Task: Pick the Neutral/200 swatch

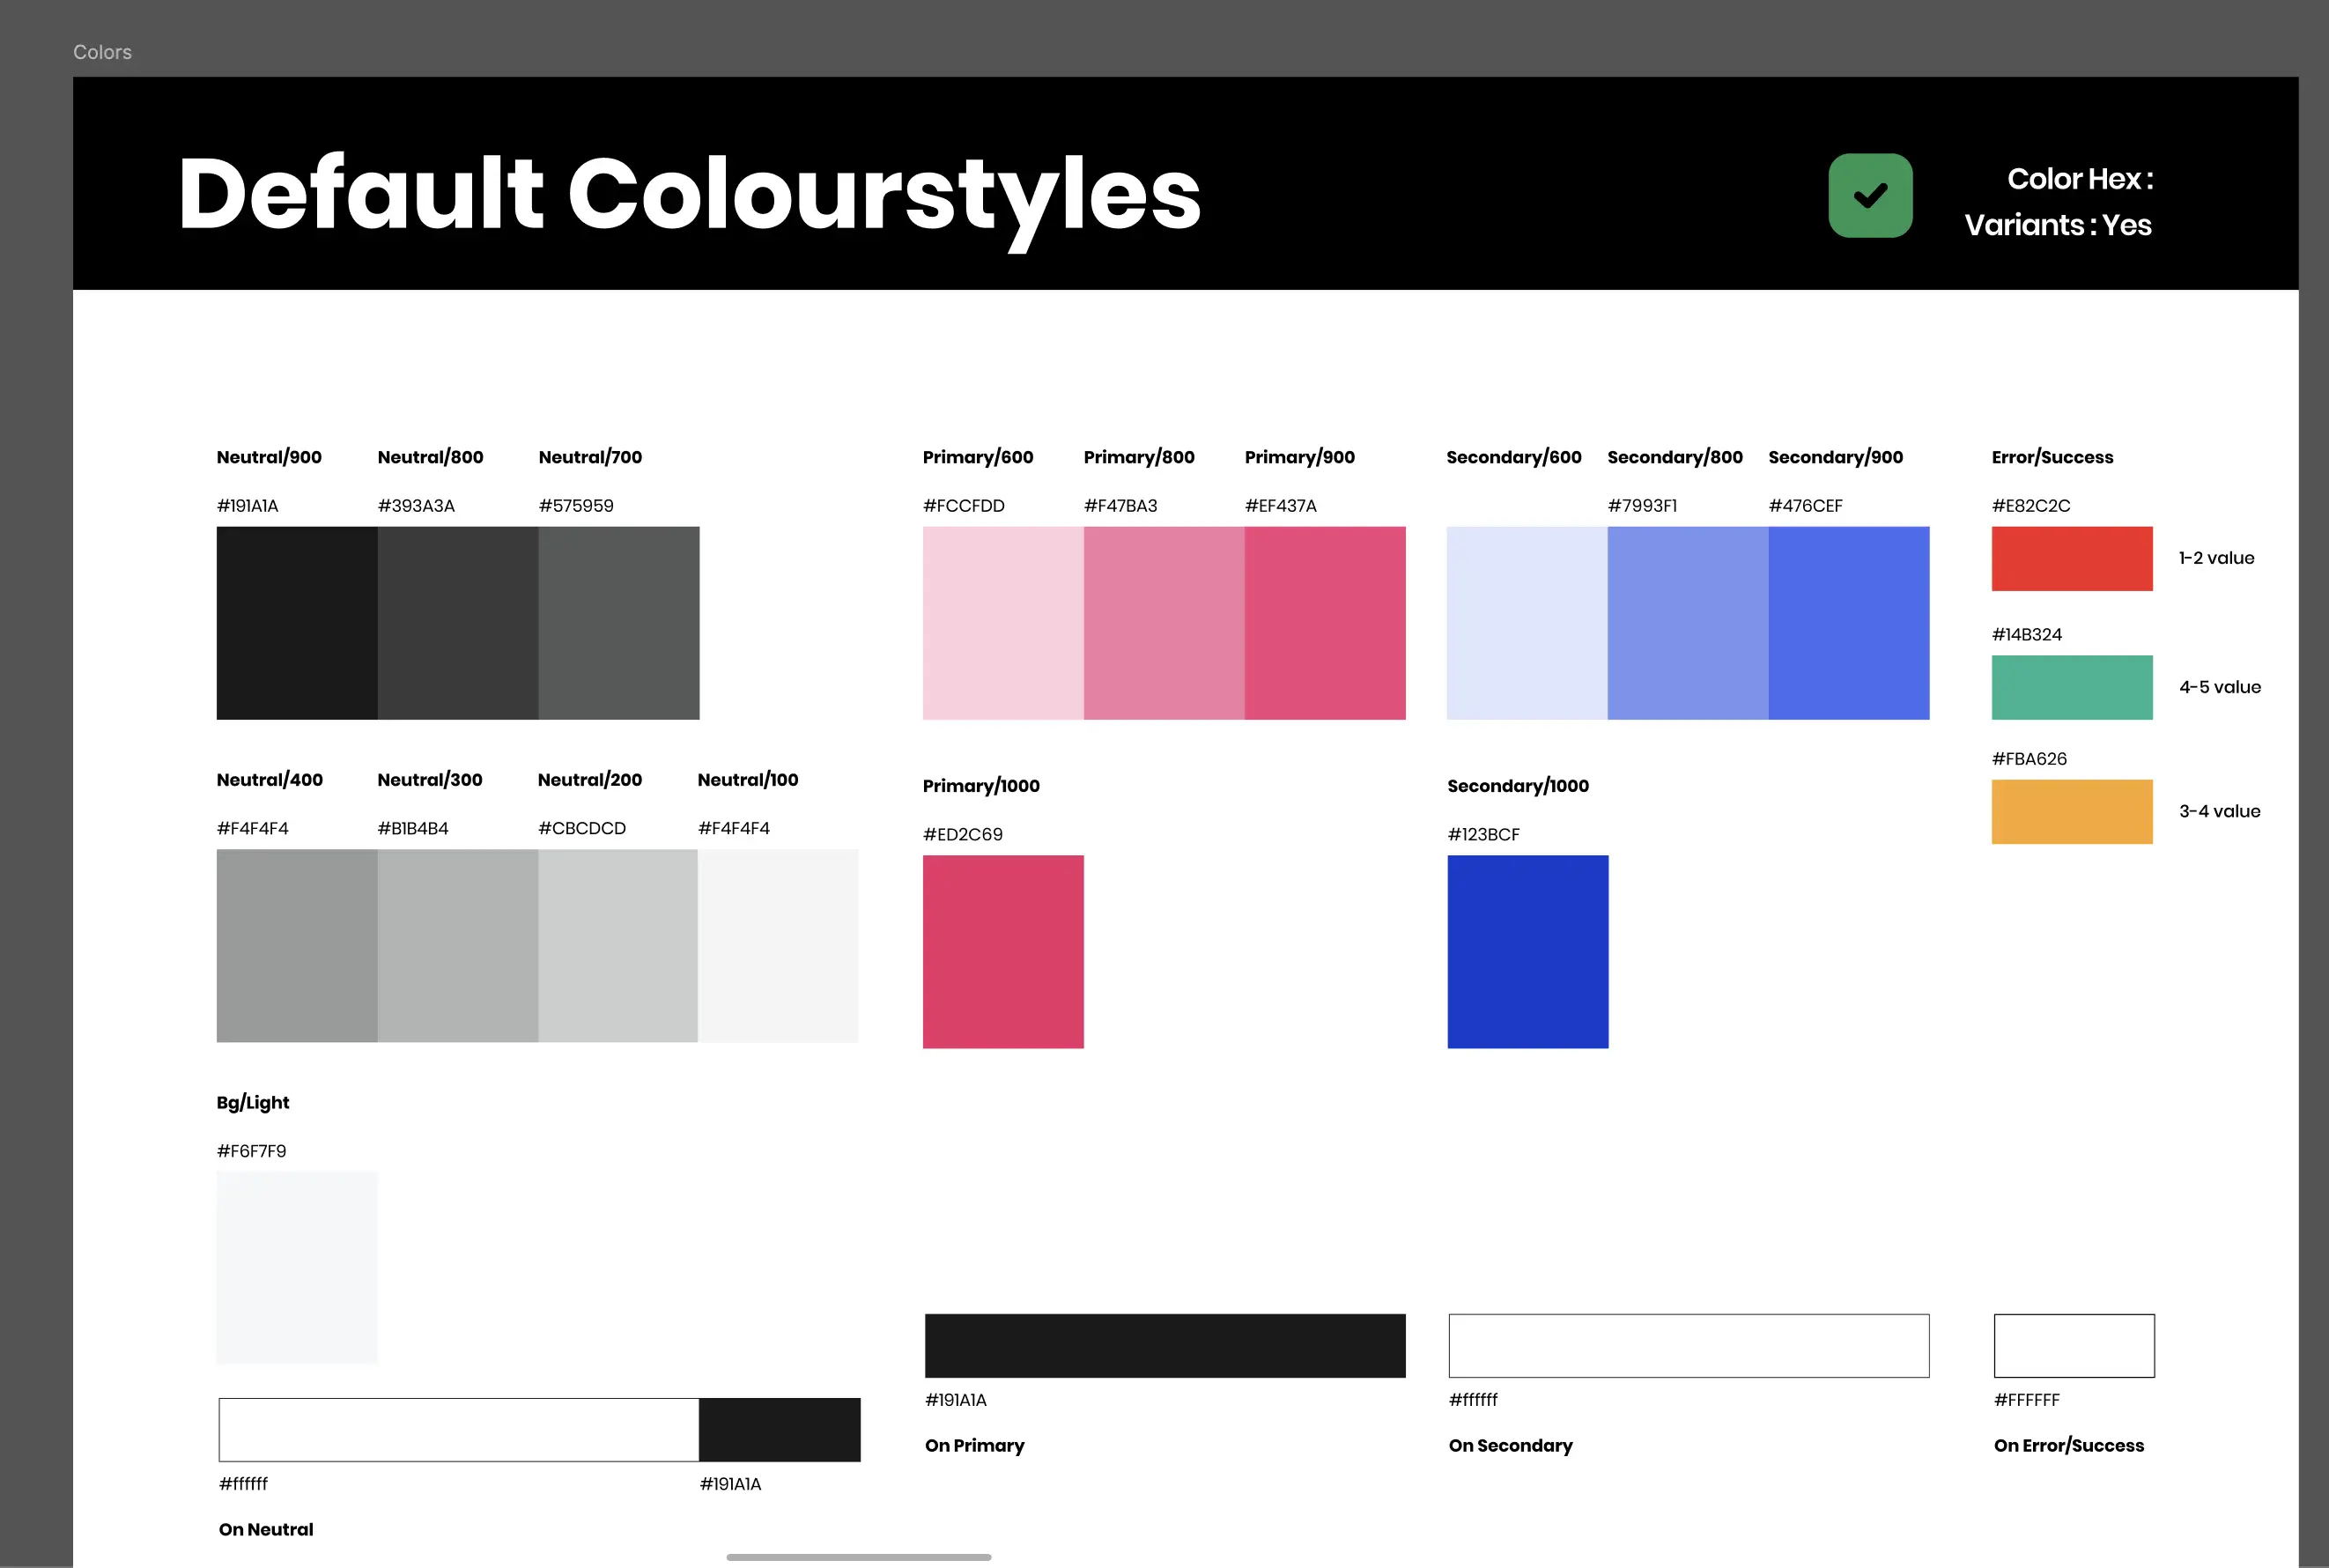Action: pyautogui.click(x=618, y=946)
